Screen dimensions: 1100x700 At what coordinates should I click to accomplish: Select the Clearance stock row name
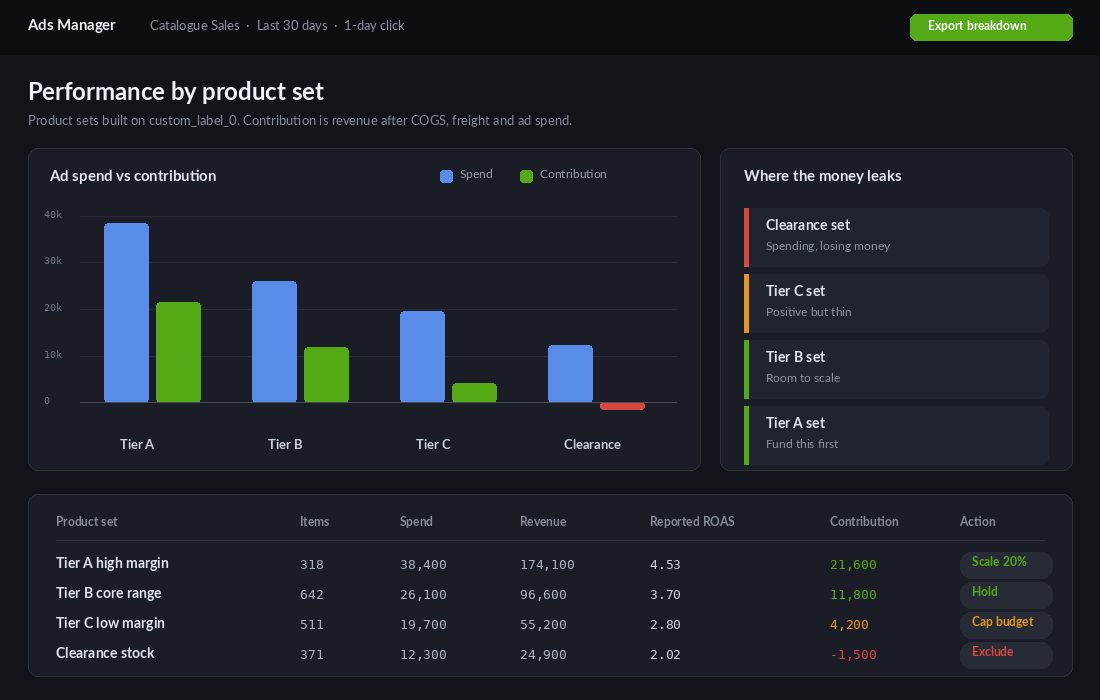pyautogui.click(x=105, y=653)
